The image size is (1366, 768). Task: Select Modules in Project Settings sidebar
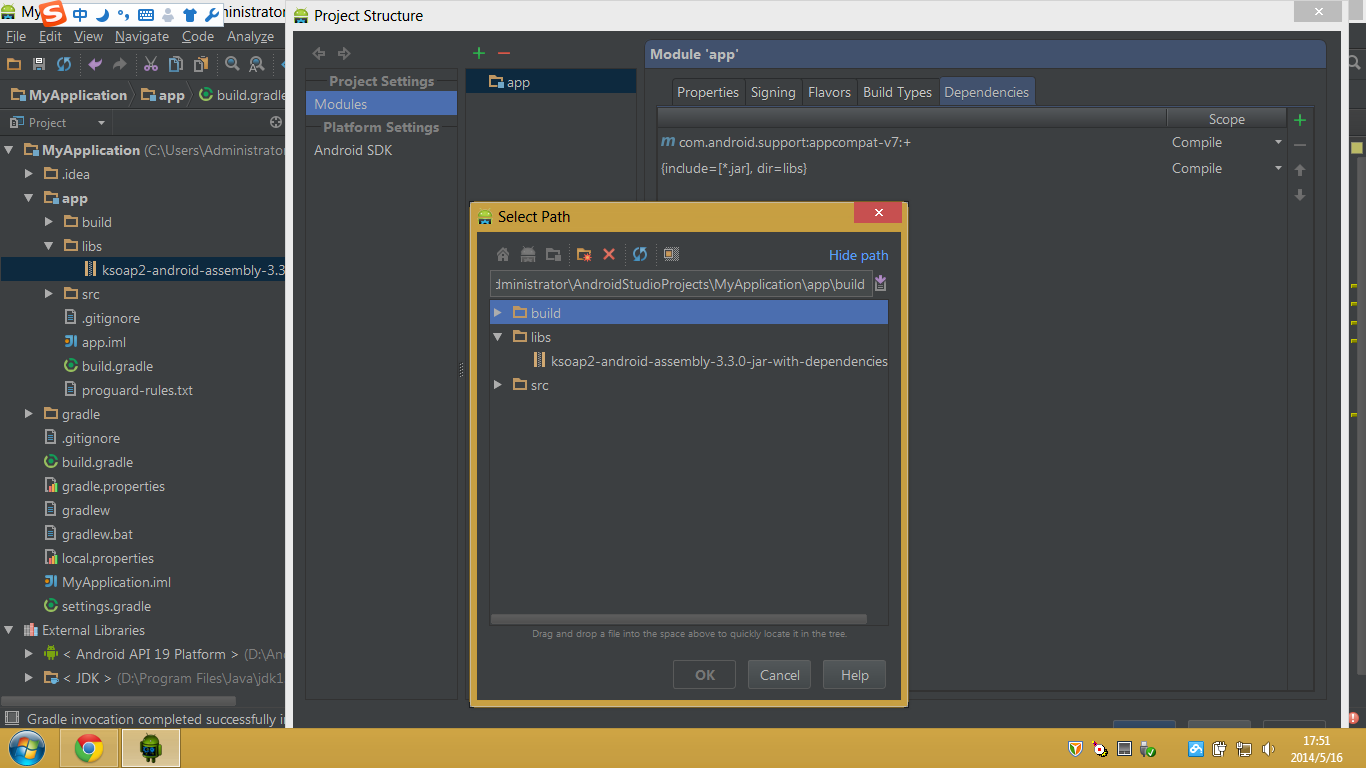(381, 104)
